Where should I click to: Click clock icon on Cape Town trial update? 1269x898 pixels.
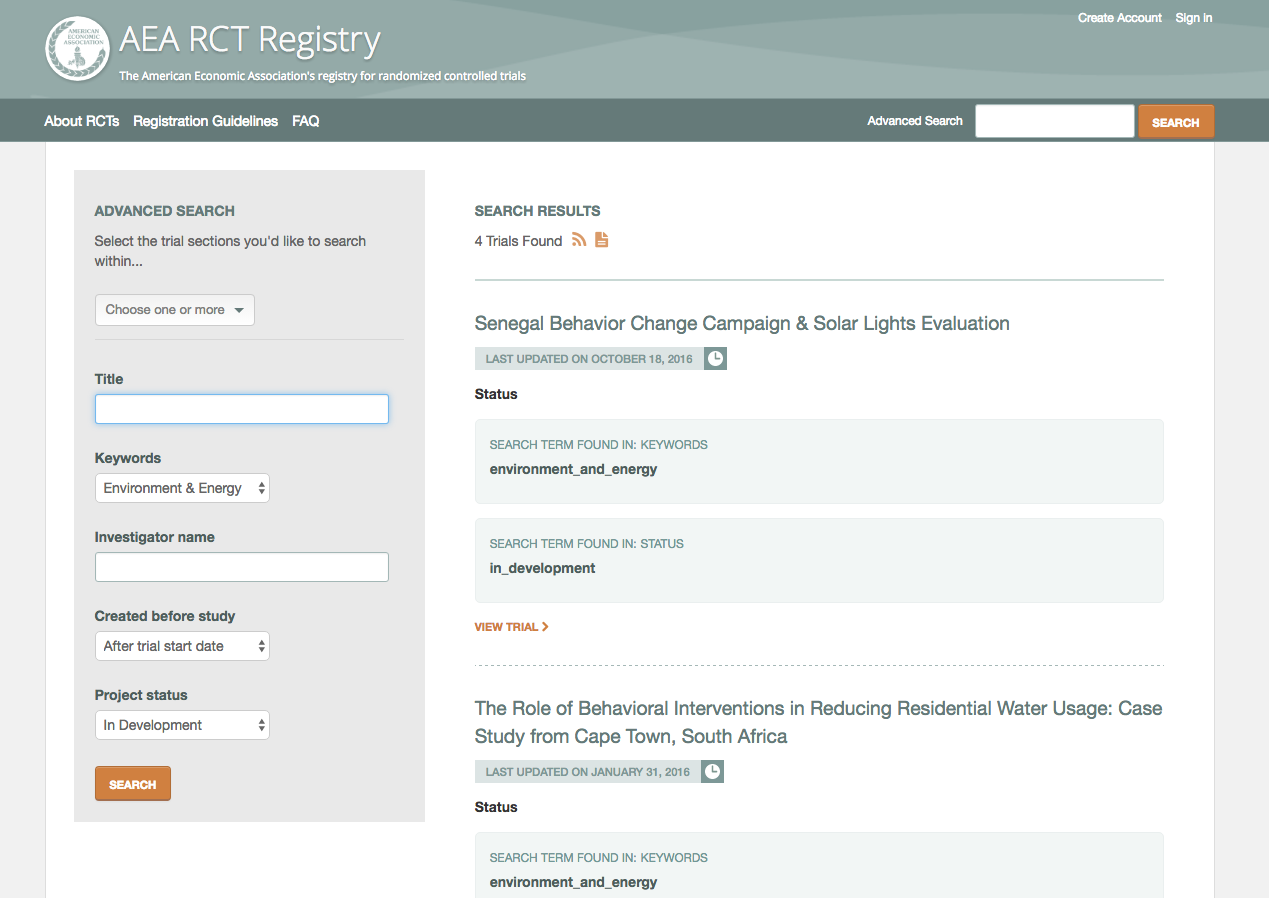tap(712, 772)
